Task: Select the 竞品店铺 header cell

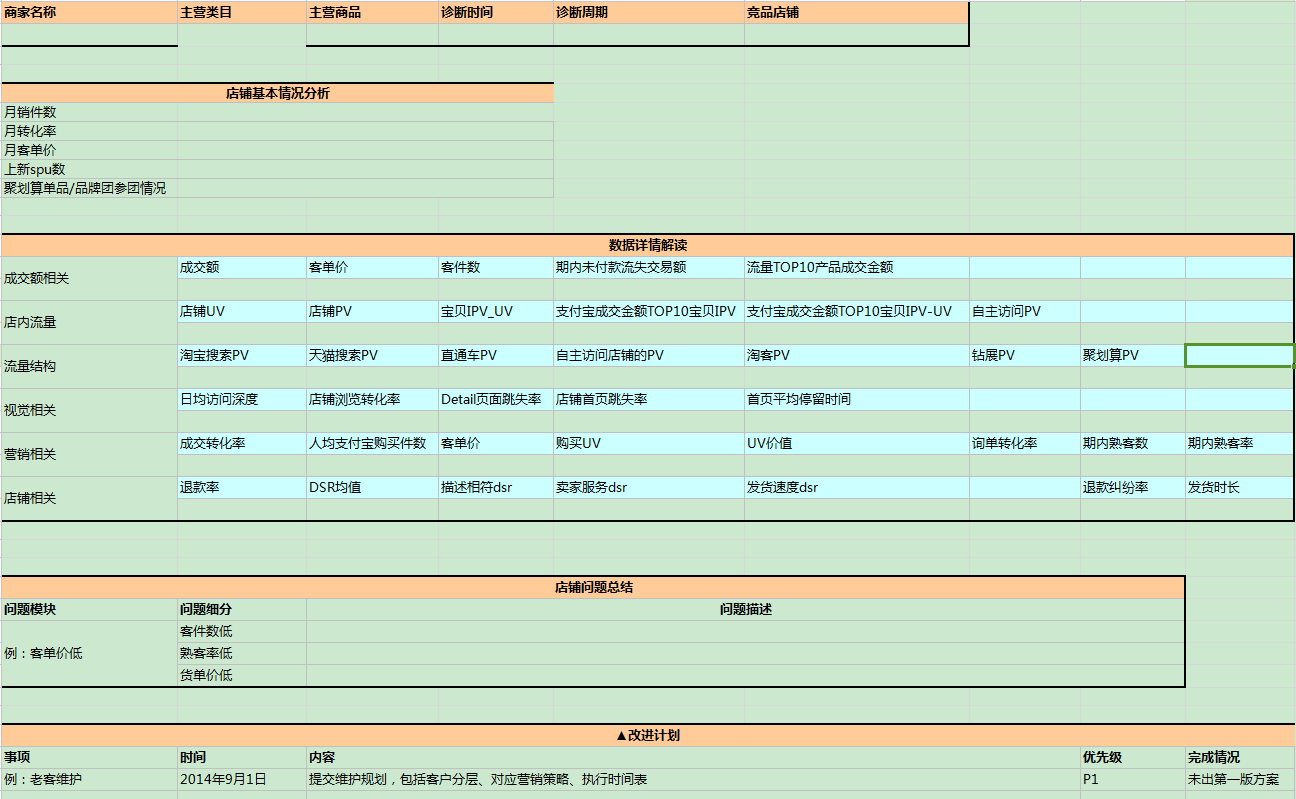Action: click(x=857, y=13)
